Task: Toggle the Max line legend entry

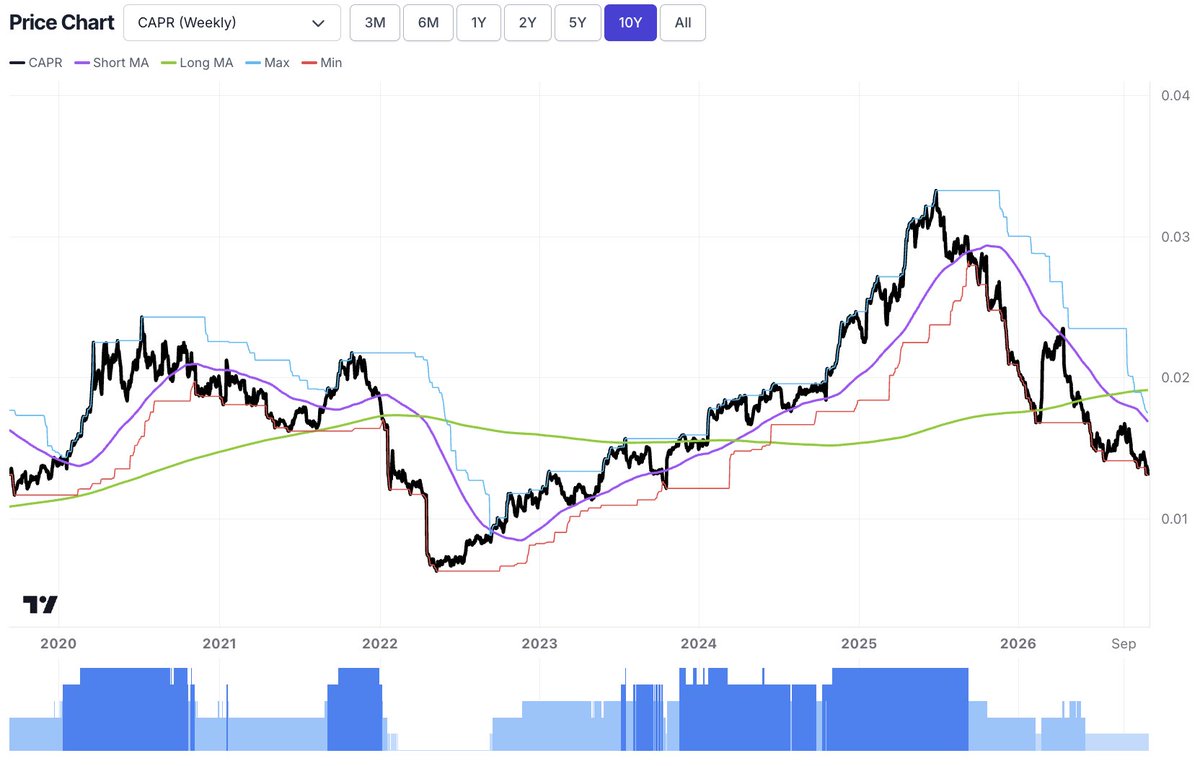Action: coord(267,63)
